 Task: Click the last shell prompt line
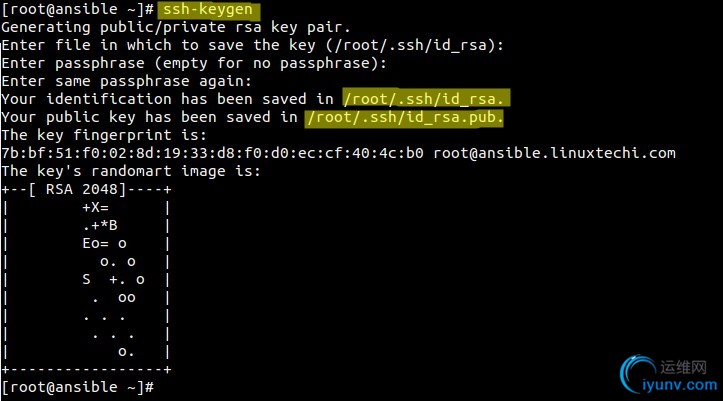pyautogui.click(x=77, y=387)
